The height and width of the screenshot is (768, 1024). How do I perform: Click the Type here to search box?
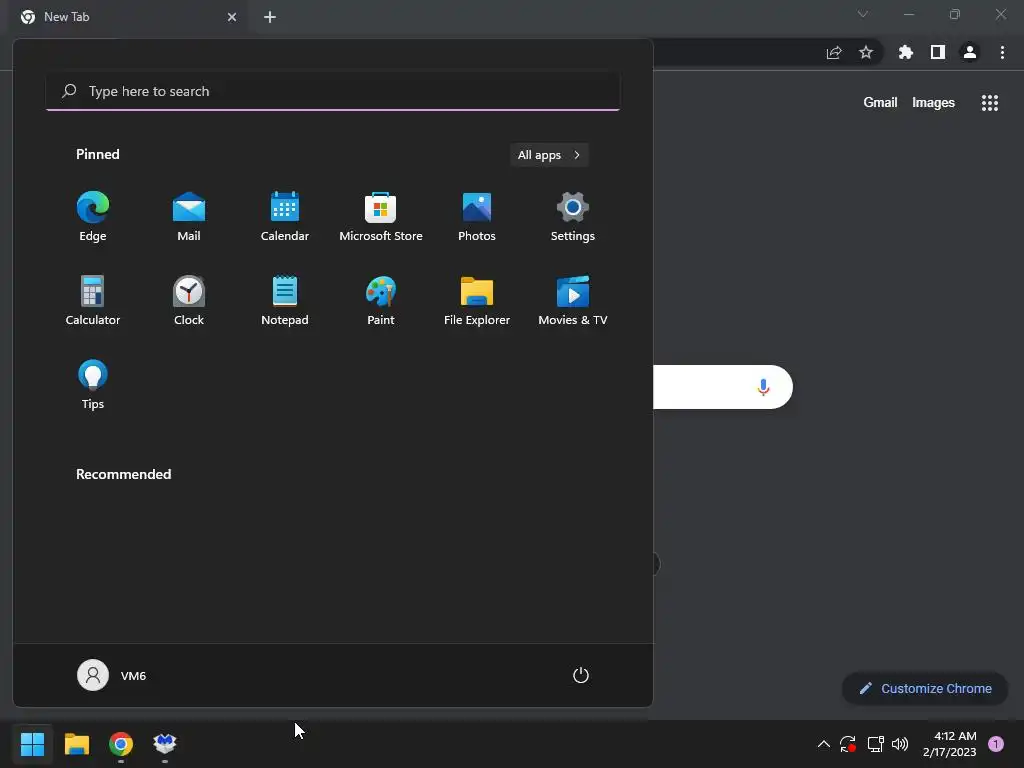click(x=333, y=91)
